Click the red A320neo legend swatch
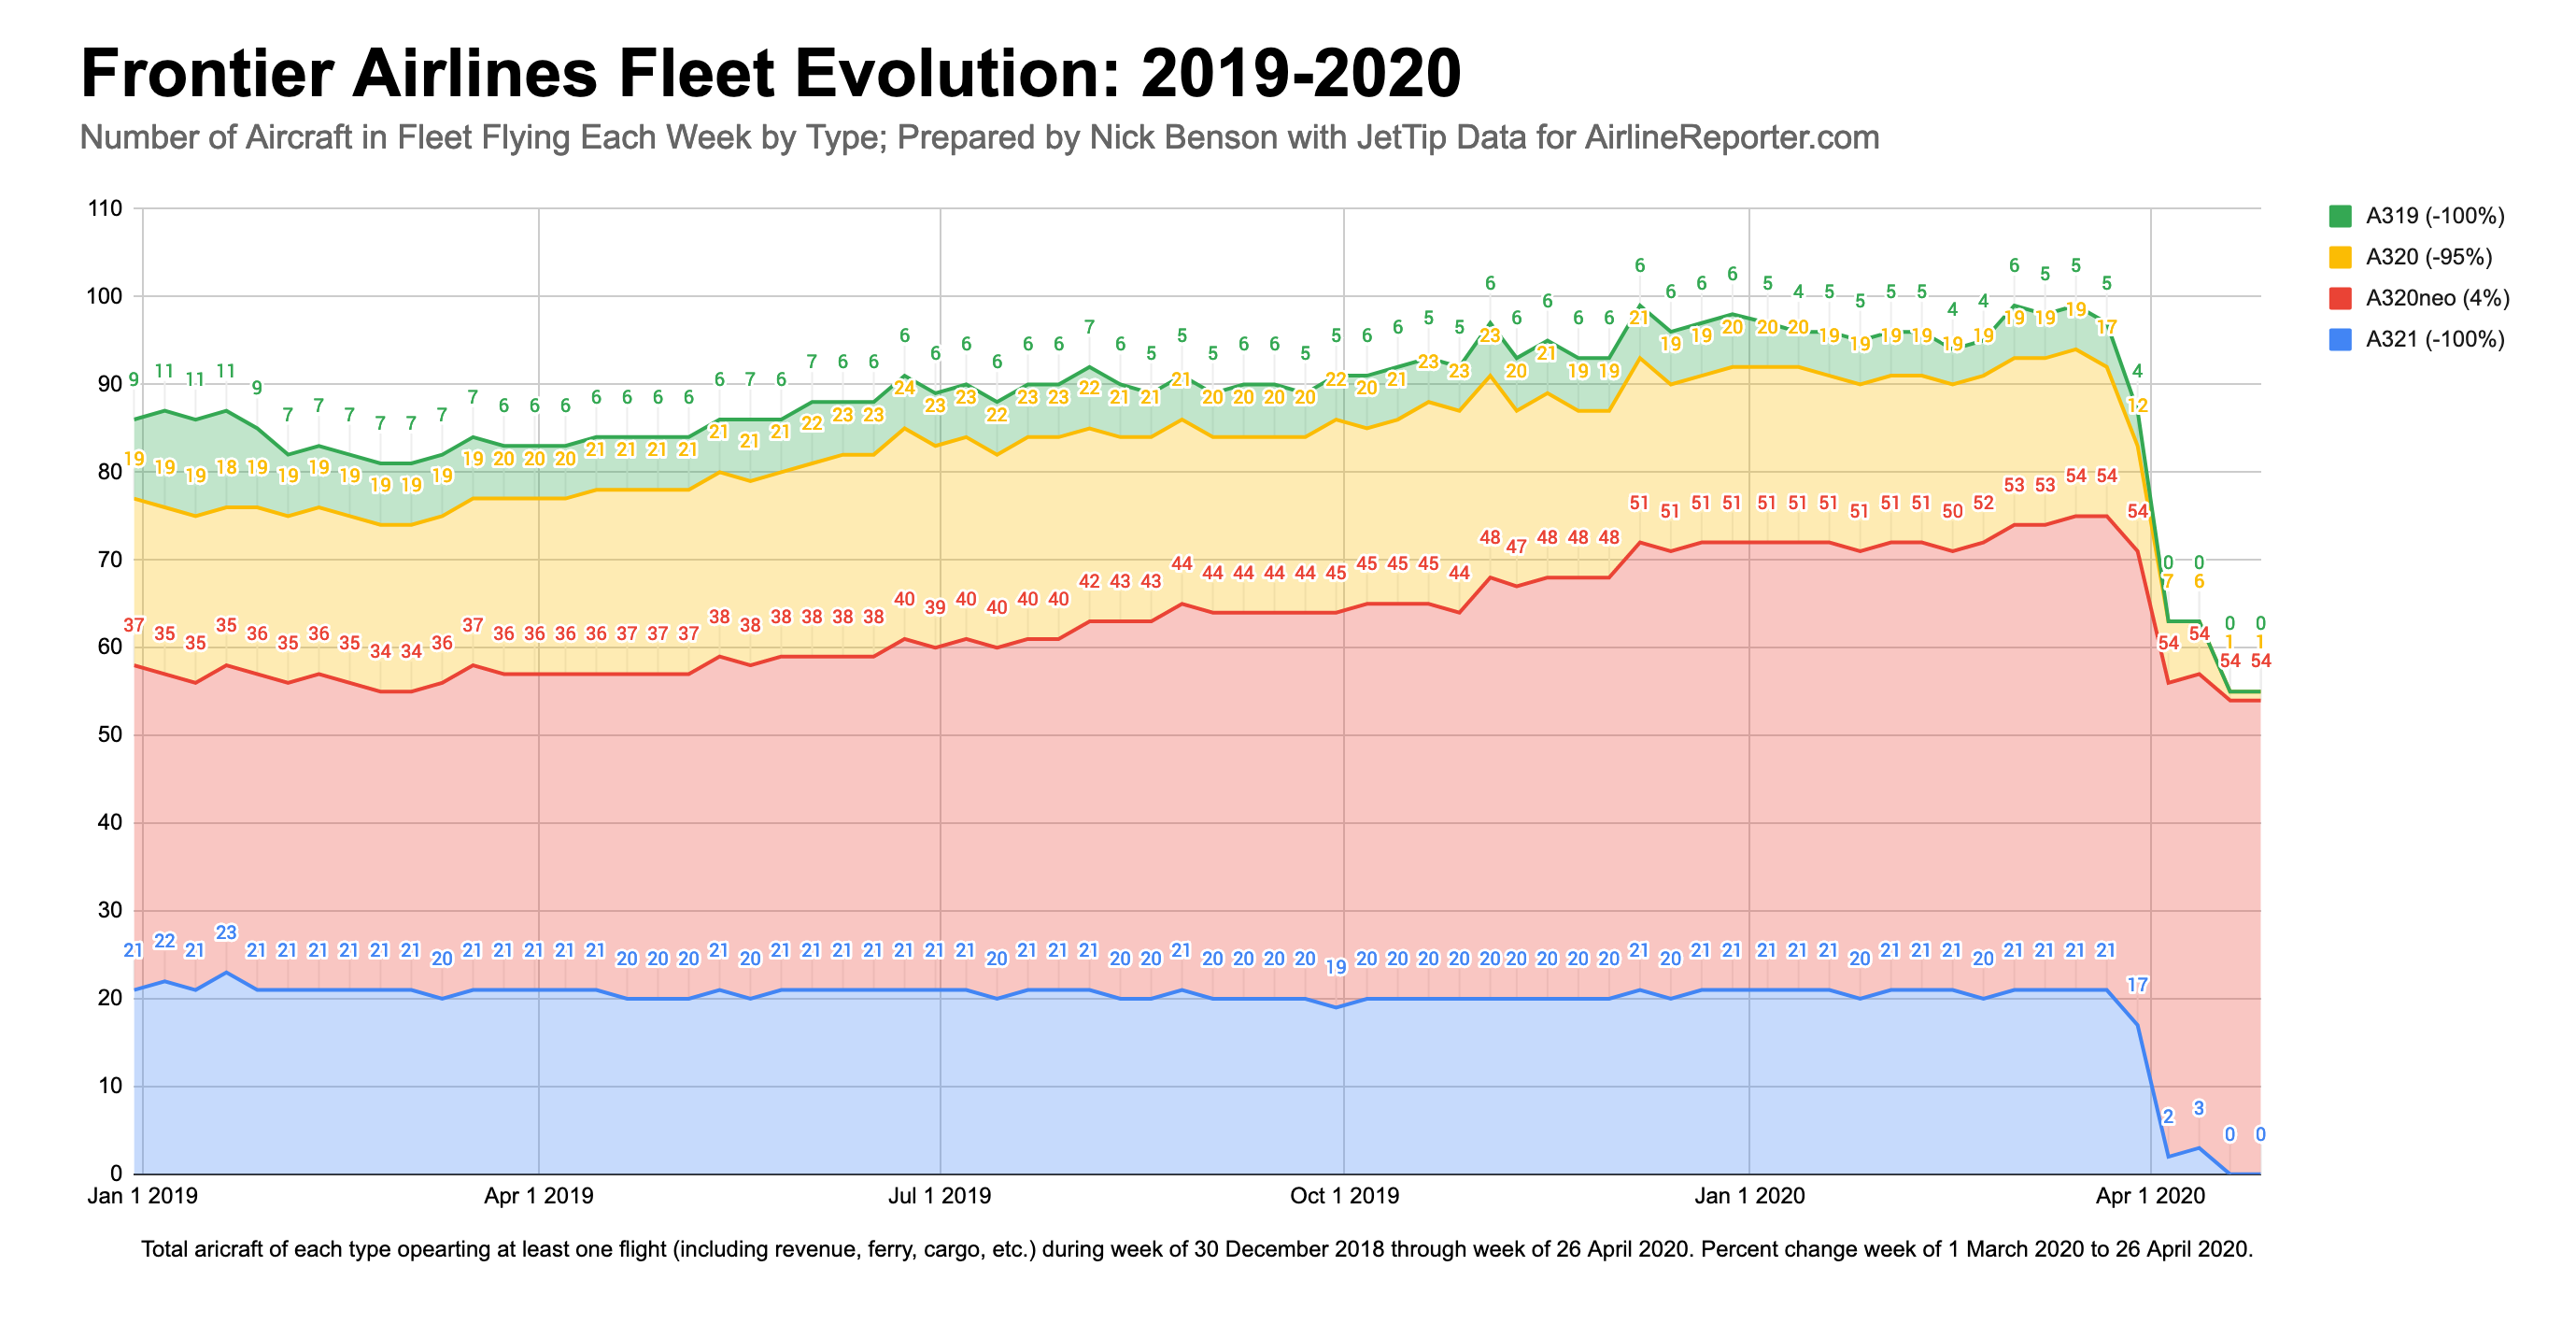The width and height of the screenshot is (2576, 1323). pos(2340,298)
